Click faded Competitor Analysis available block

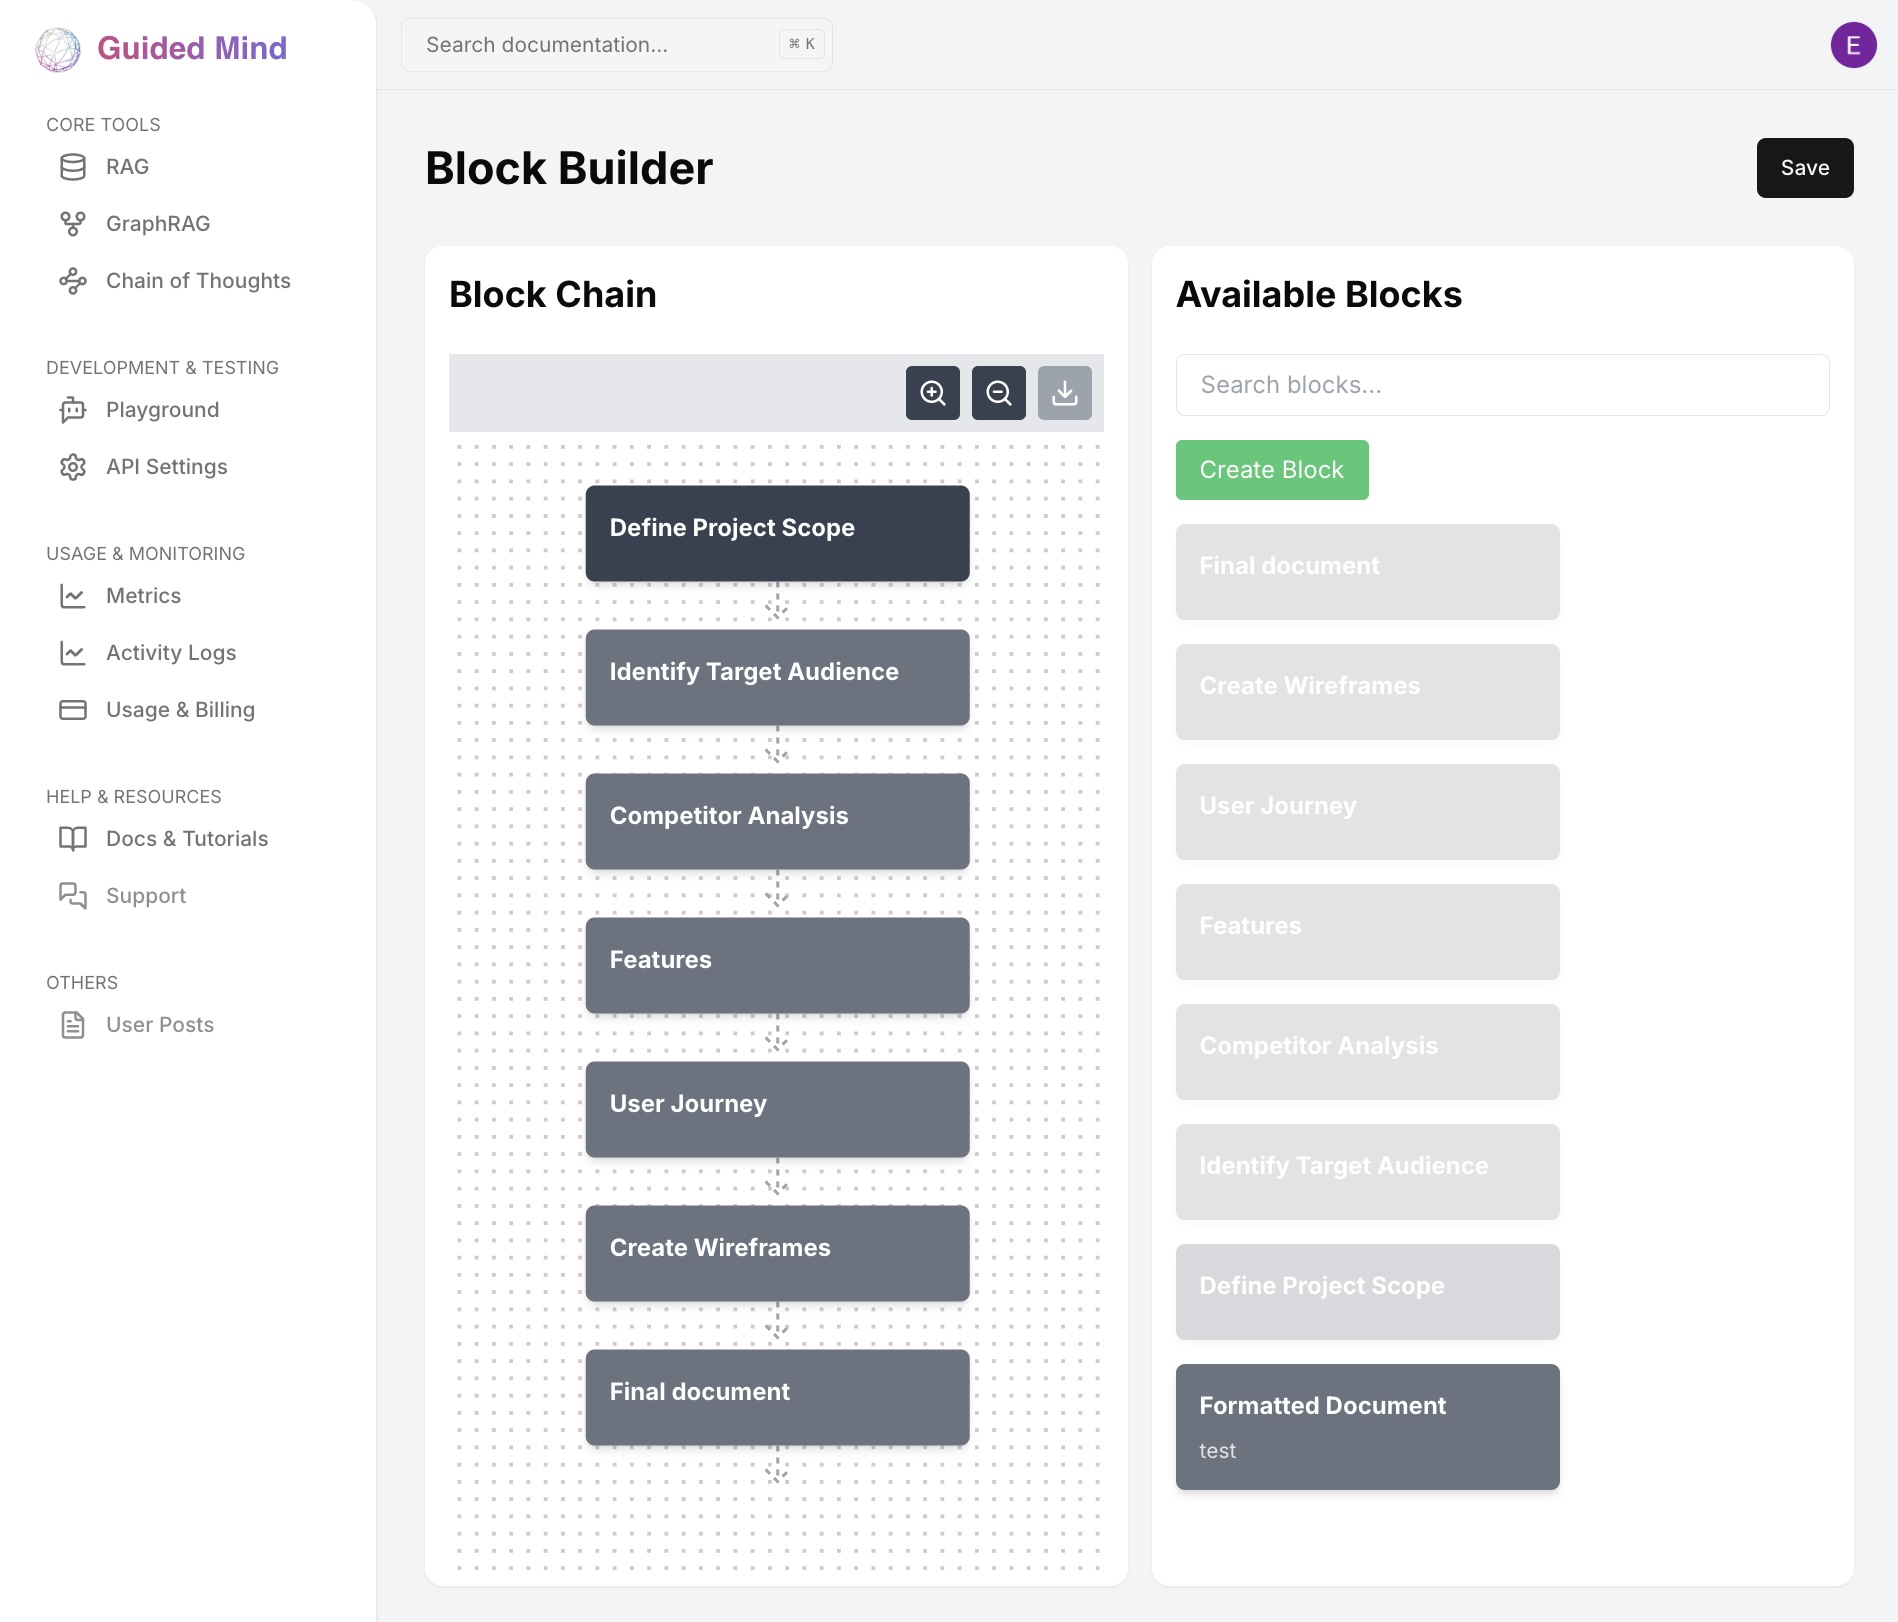(x=1367, y=1052)
